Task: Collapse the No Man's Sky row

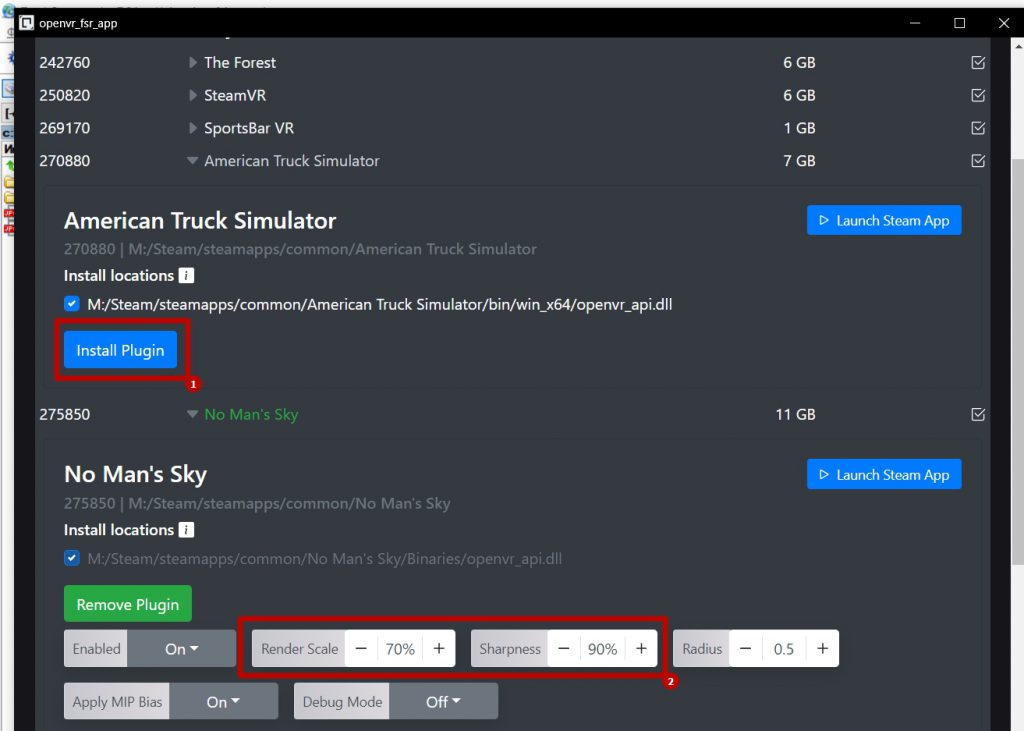Action: coord(192,414)
